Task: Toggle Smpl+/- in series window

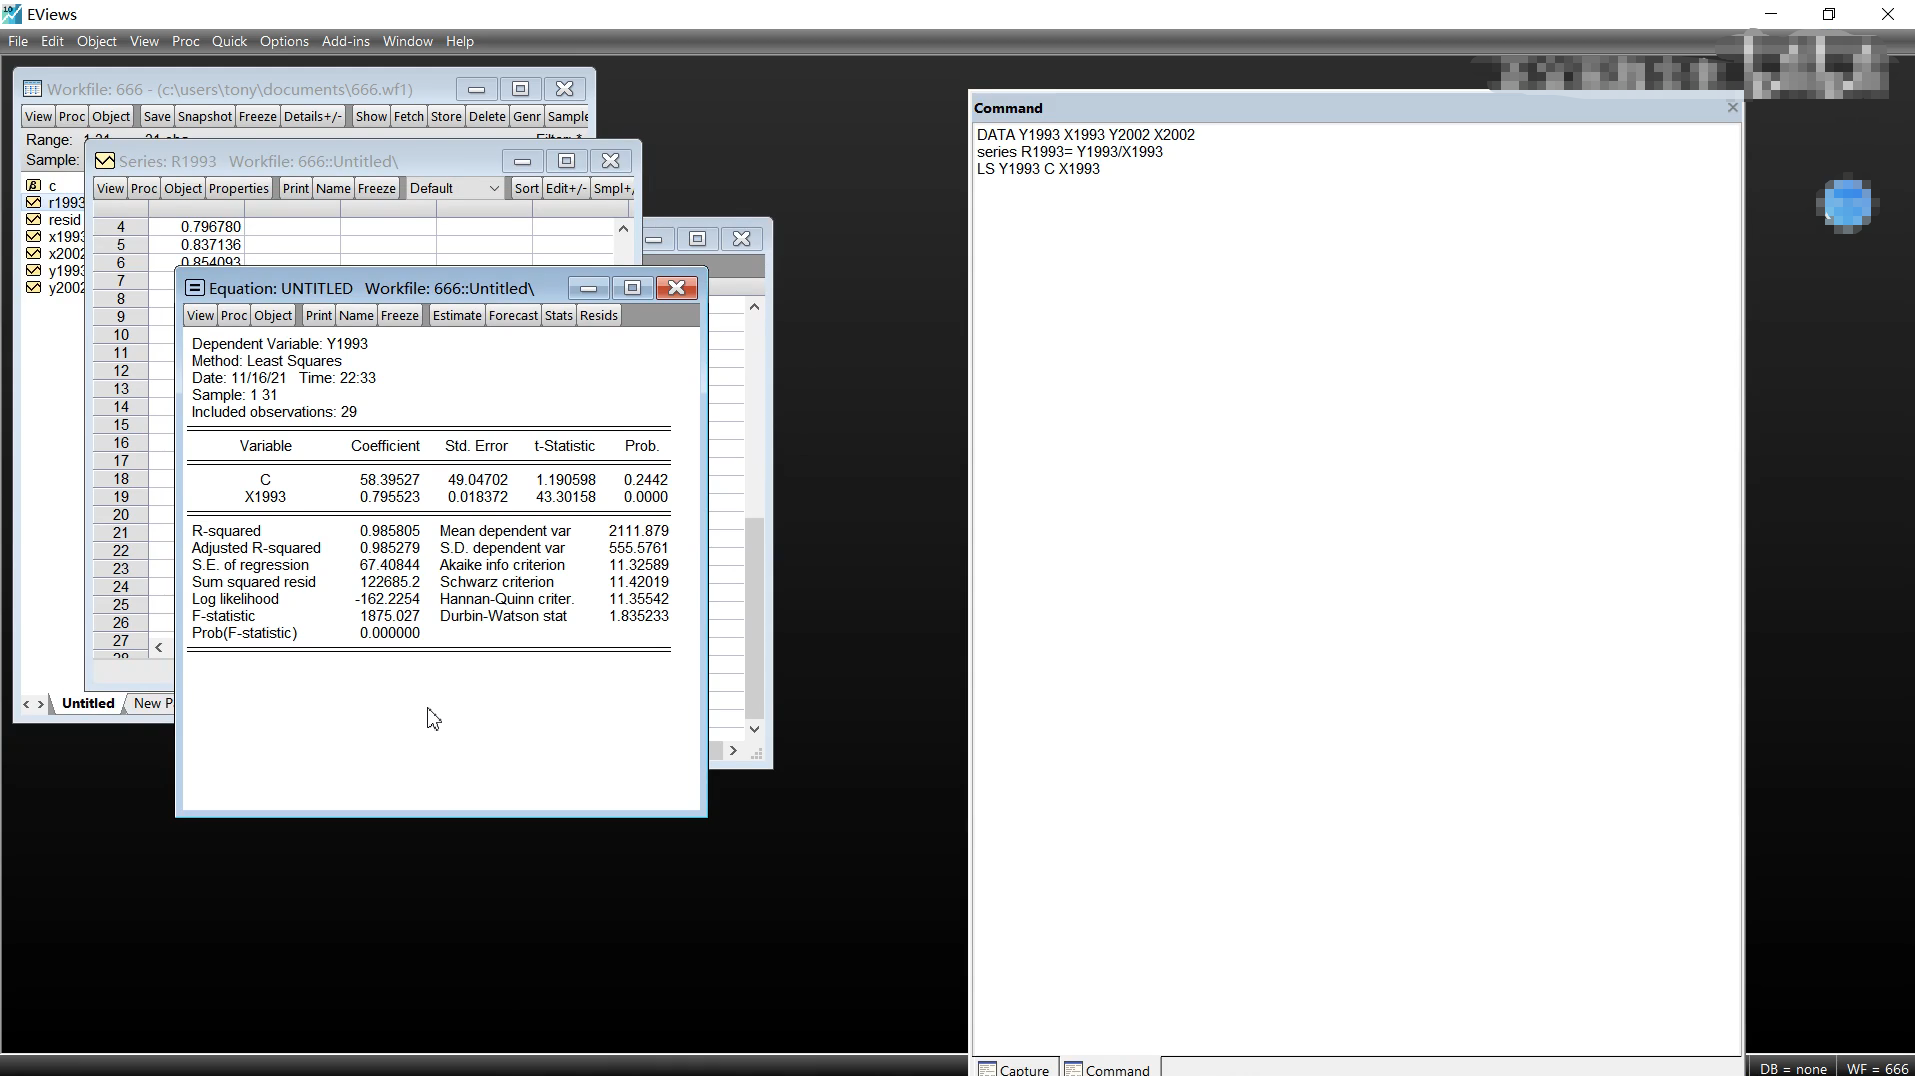Action: pyautogui.click(x=612, y=188)
